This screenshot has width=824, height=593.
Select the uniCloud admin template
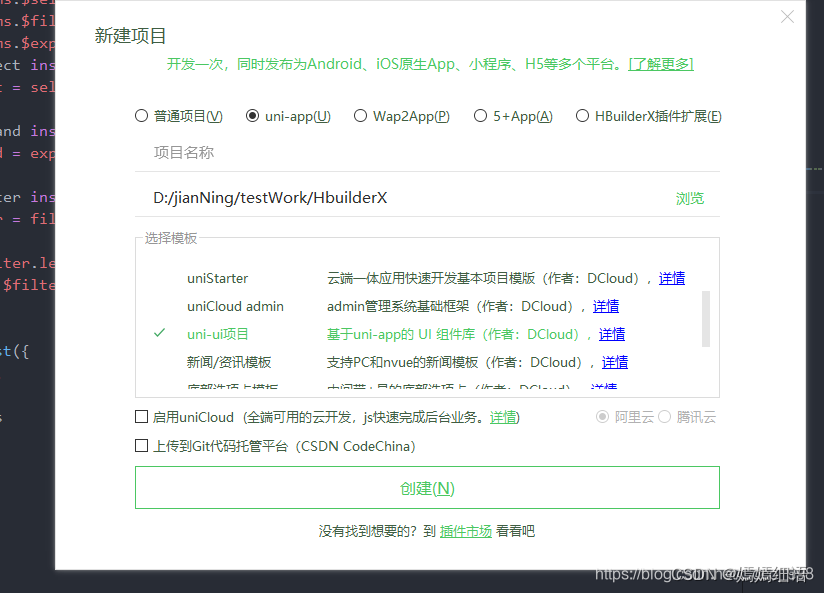tap(235, 306)
